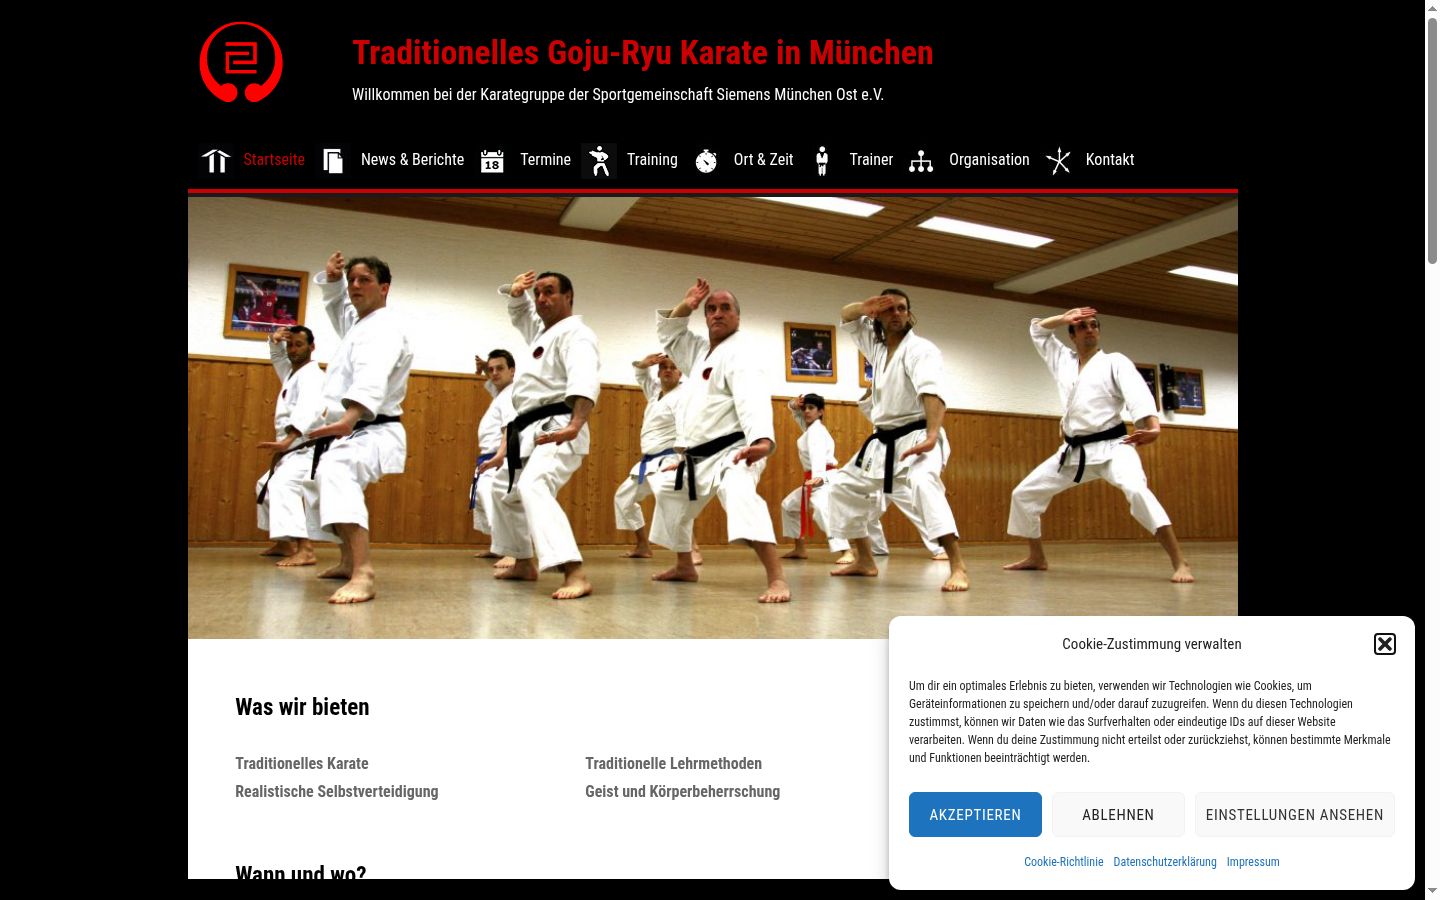Image resolution: width=1440 pixels, height=900 pixels.
Task: Open the Datenschutzerklärung link
Action: [1165, 862]
